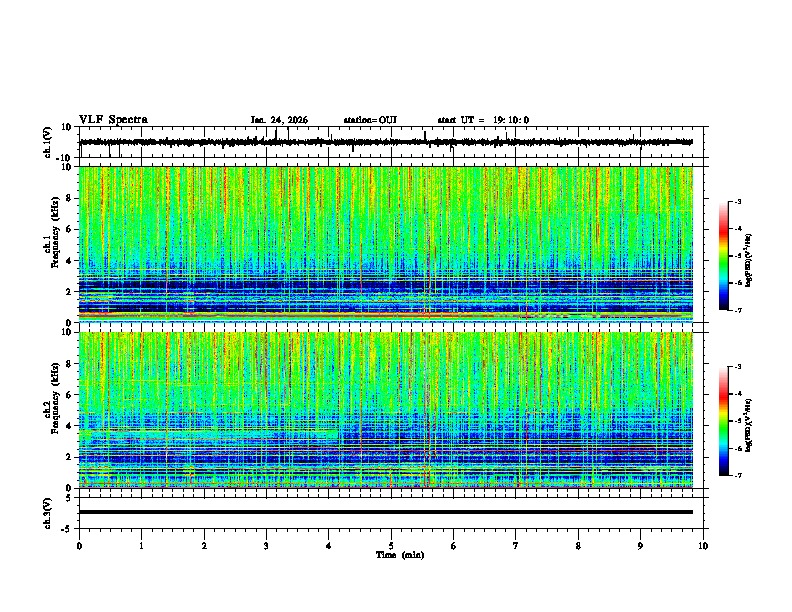Click the "2" kHz tick on ch.1 spectrogram
The height and width of the screenshot is (612, 792).
69,292
